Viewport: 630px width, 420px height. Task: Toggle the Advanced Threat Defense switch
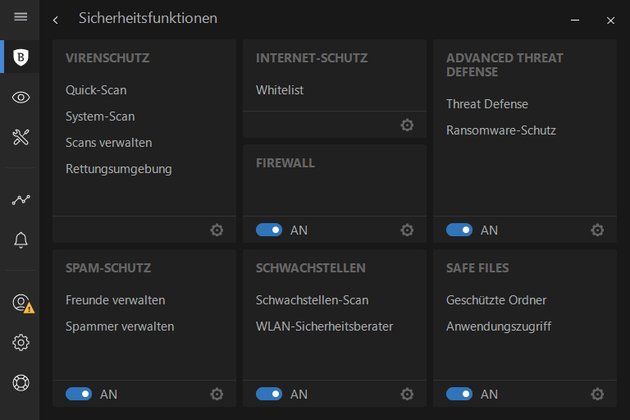point(459,230)
